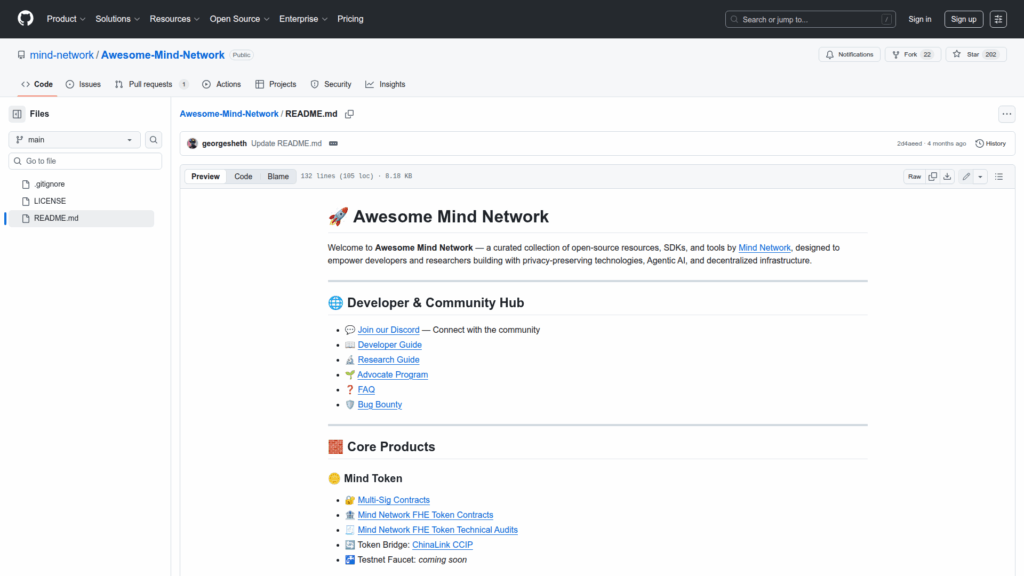1024x576 pixels.
Task: Open the Awesome-Mind-Network repo title link
Action: pos(163,55)
